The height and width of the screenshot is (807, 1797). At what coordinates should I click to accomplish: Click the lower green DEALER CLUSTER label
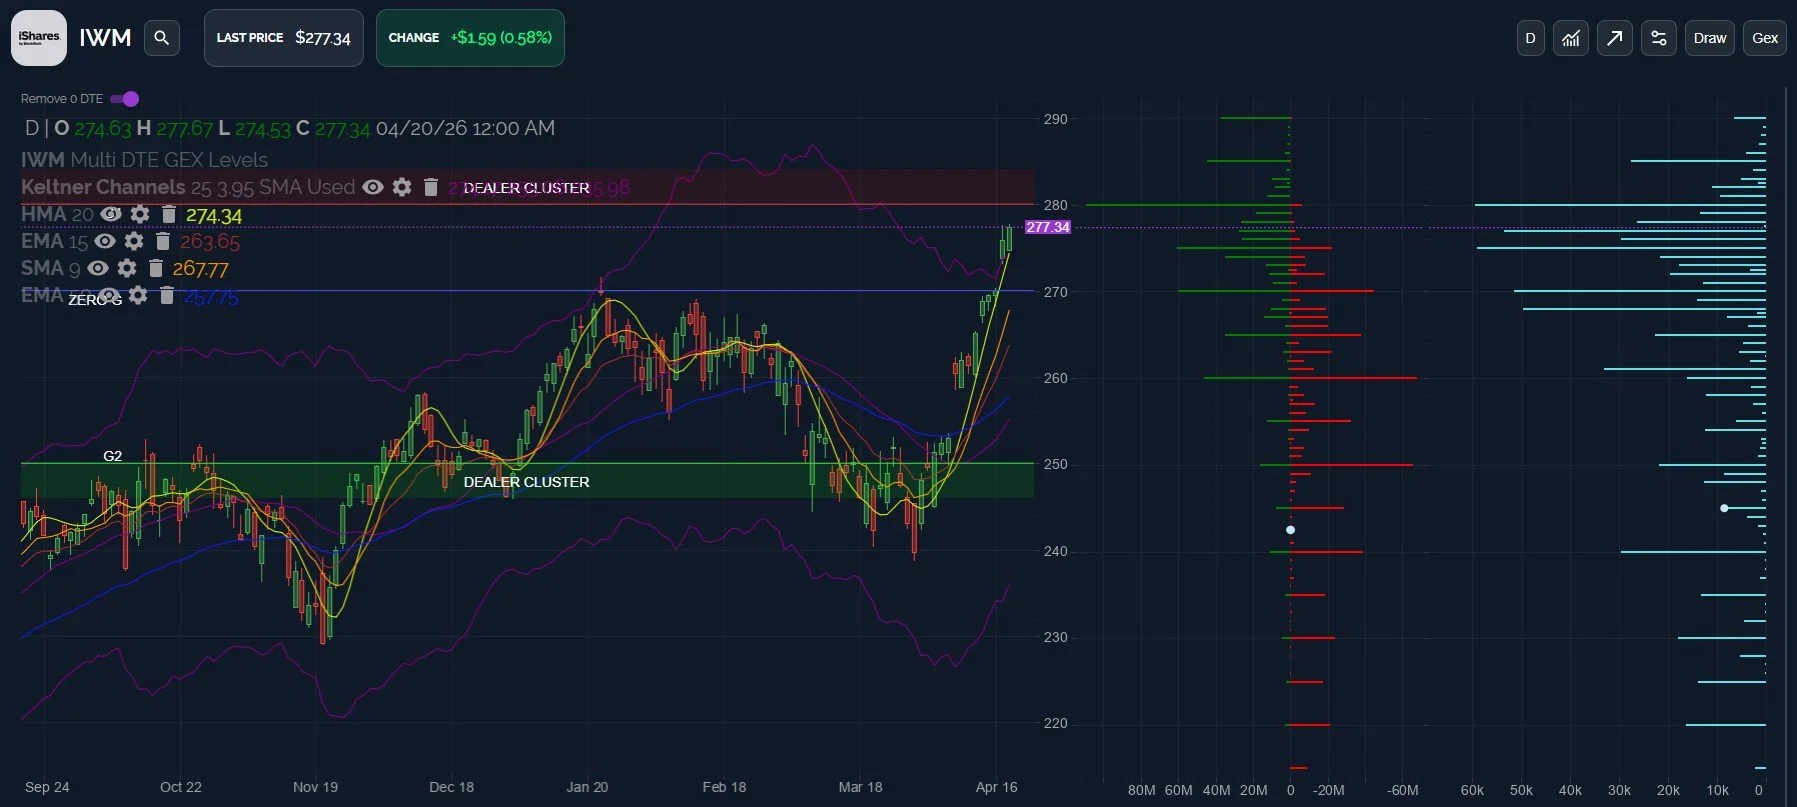point(526,482)
